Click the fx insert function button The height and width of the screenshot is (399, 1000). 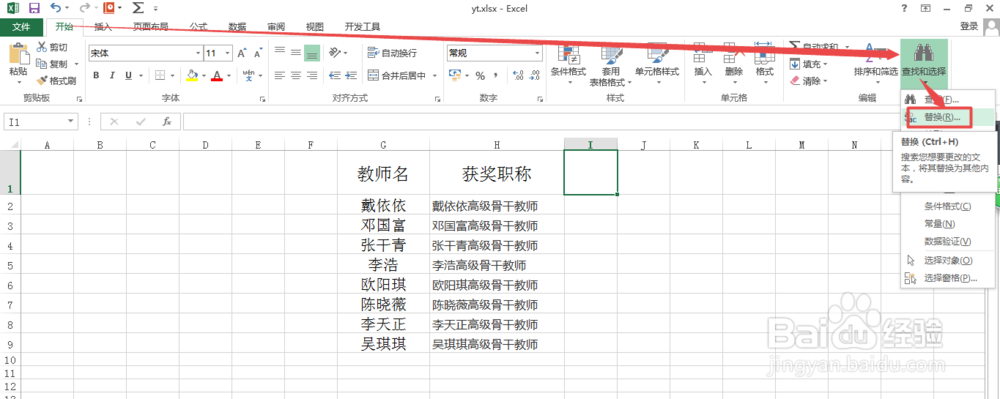click(166, 121)
